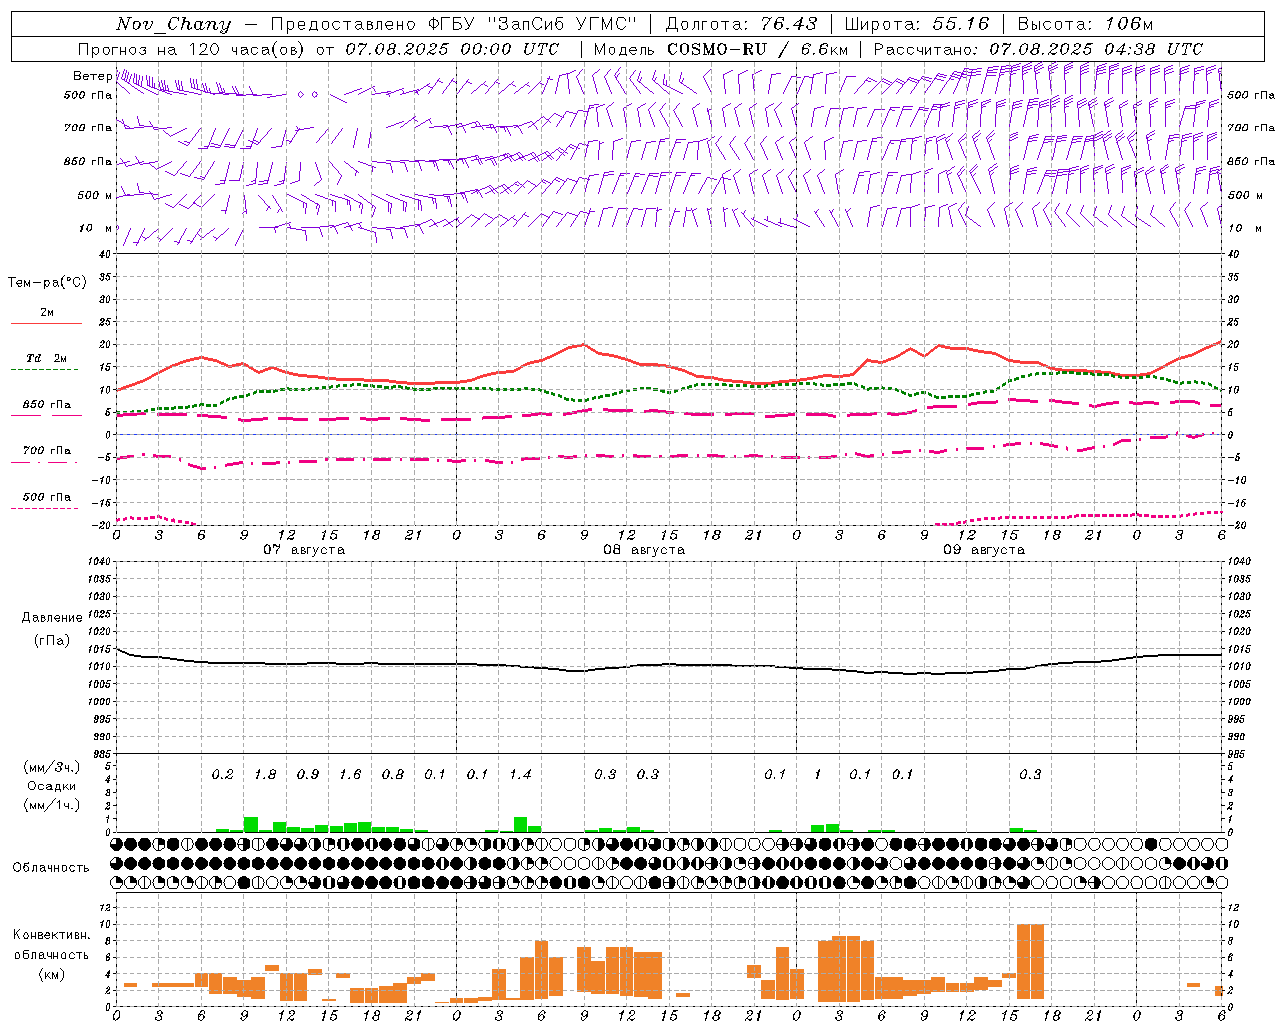Image resolution: width=1280 pixels, height=1024 pixels.
Task: Click the Ветер wind panel label
Action: (x=92, y=76)
